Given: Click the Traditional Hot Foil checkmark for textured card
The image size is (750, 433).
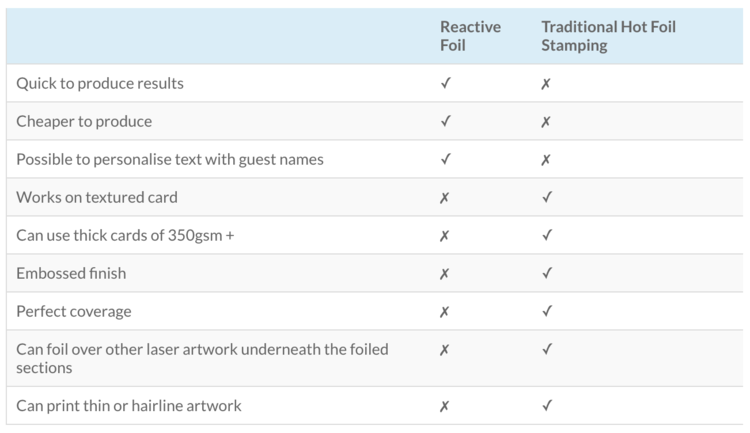Looking at the screenshot, I should click(x=546, y=198).
